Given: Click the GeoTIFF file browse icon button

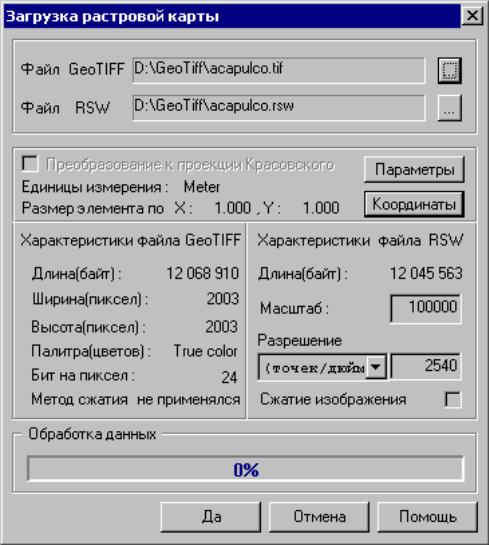Looking at the screenshot, I should coord(449,71).
